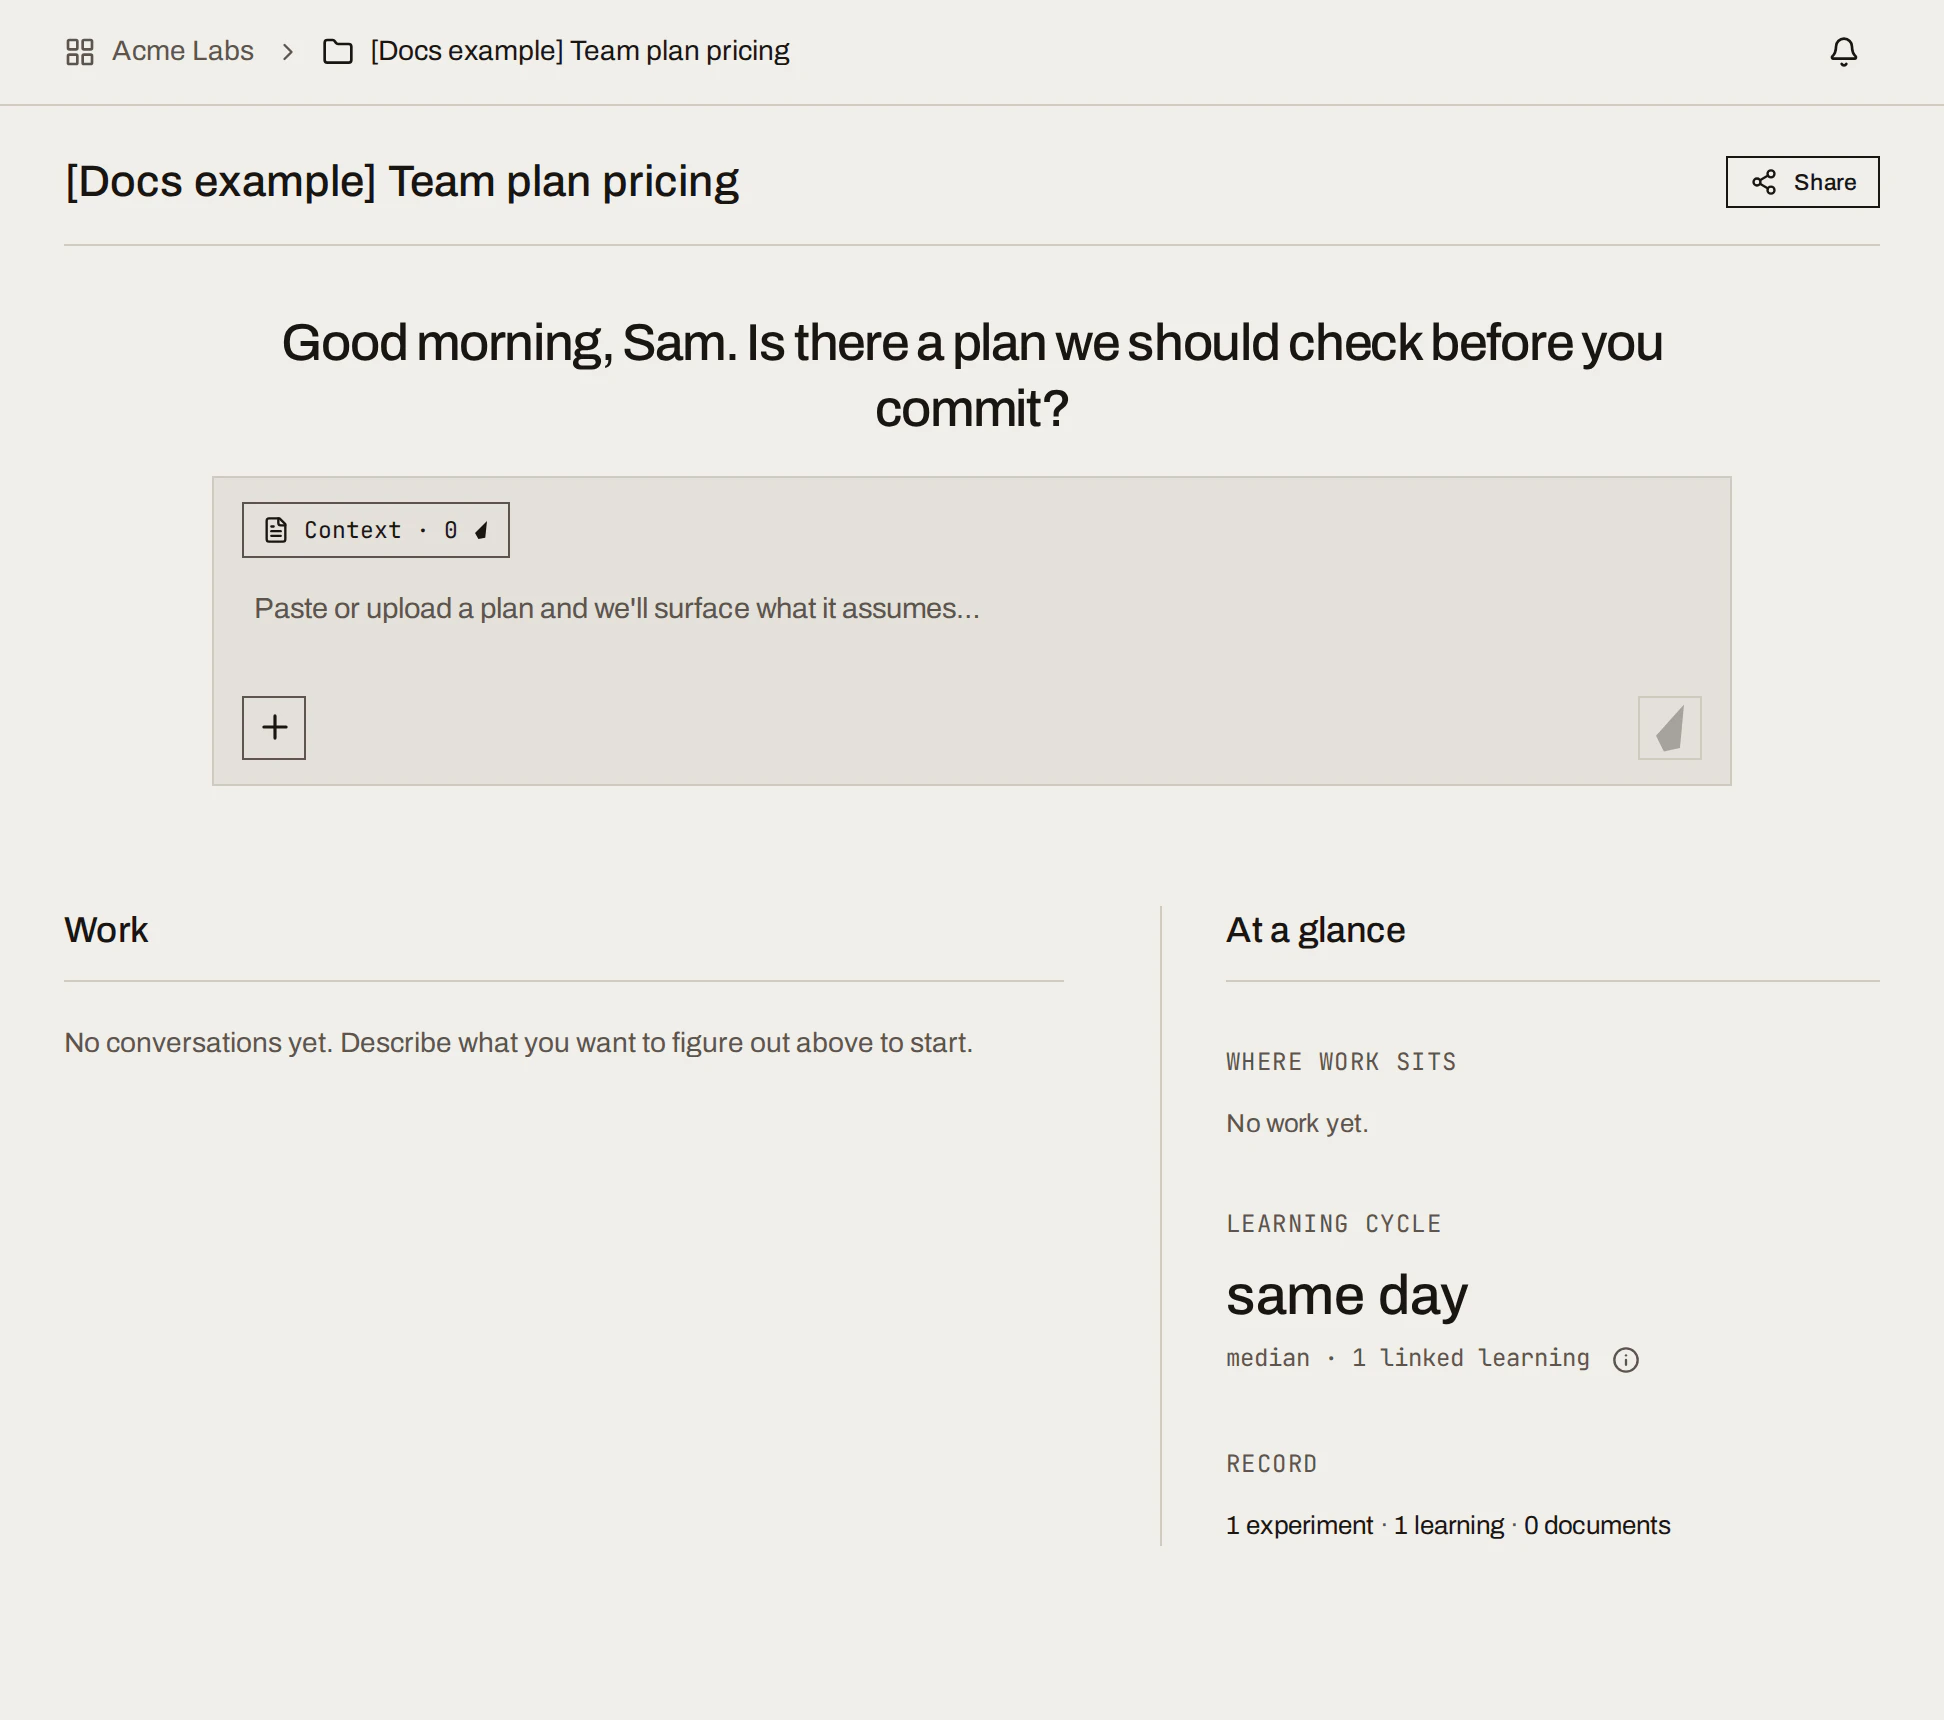Focus the plan paste text field
The image size is (1944, 1720).
[x=971, y=609]
